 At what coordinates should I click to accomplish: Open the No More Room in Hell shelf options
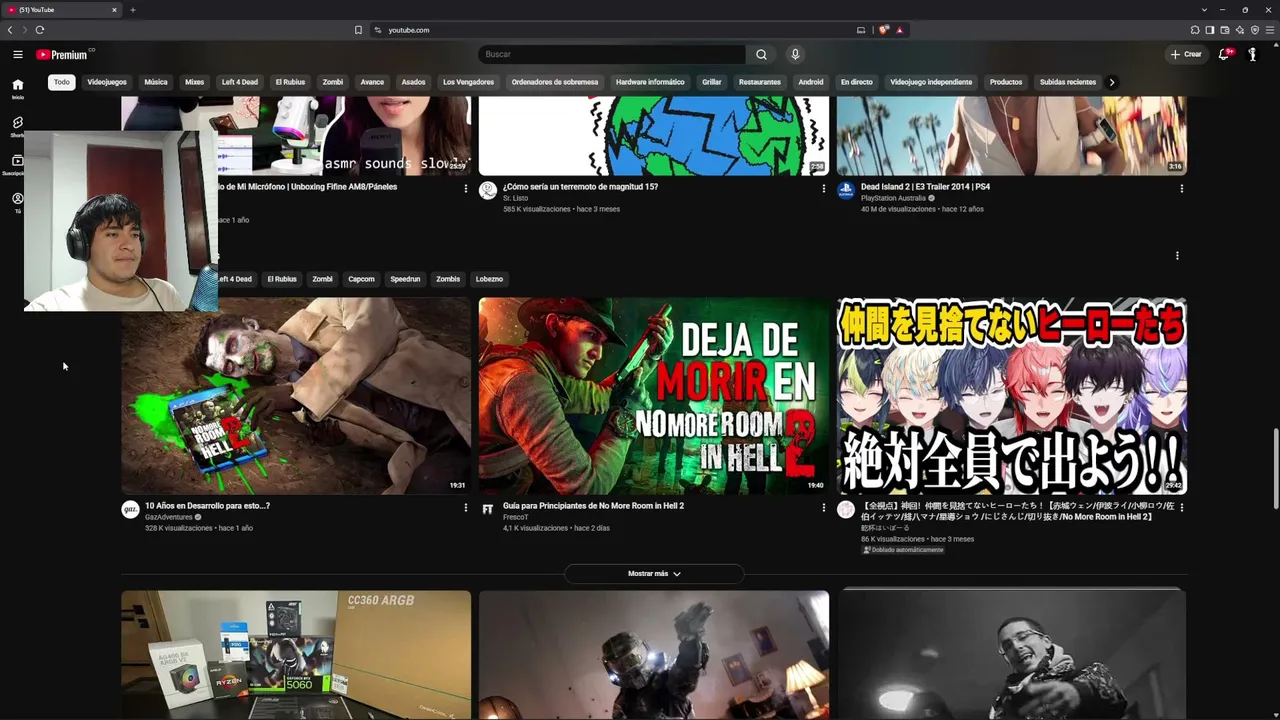(1177, 256)
